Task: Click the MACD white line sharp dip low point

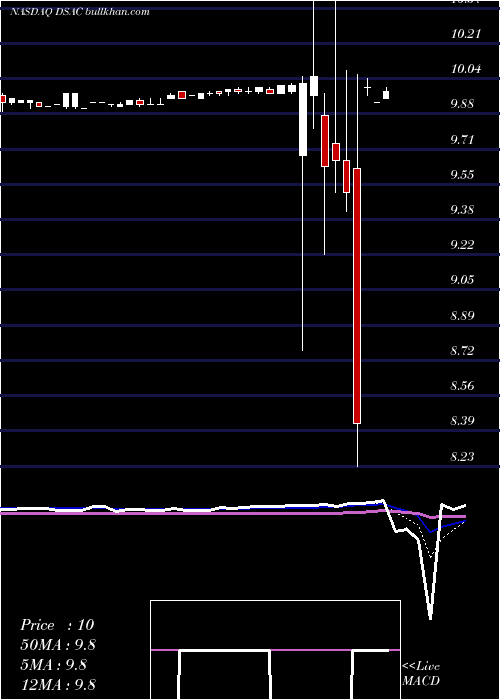Action: tap(430, 617)
